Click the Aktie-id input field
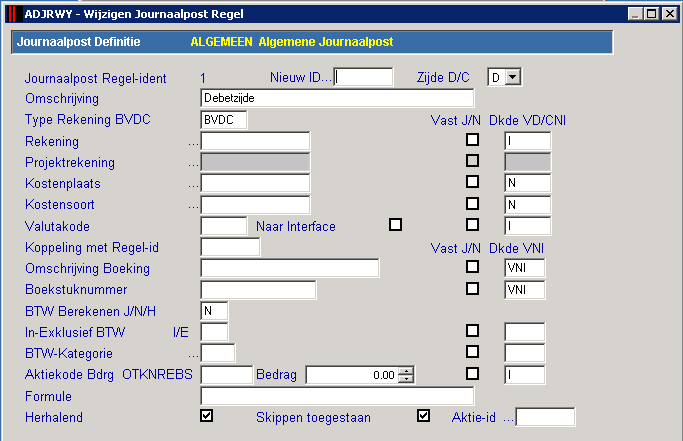 [x=545, y=417]
